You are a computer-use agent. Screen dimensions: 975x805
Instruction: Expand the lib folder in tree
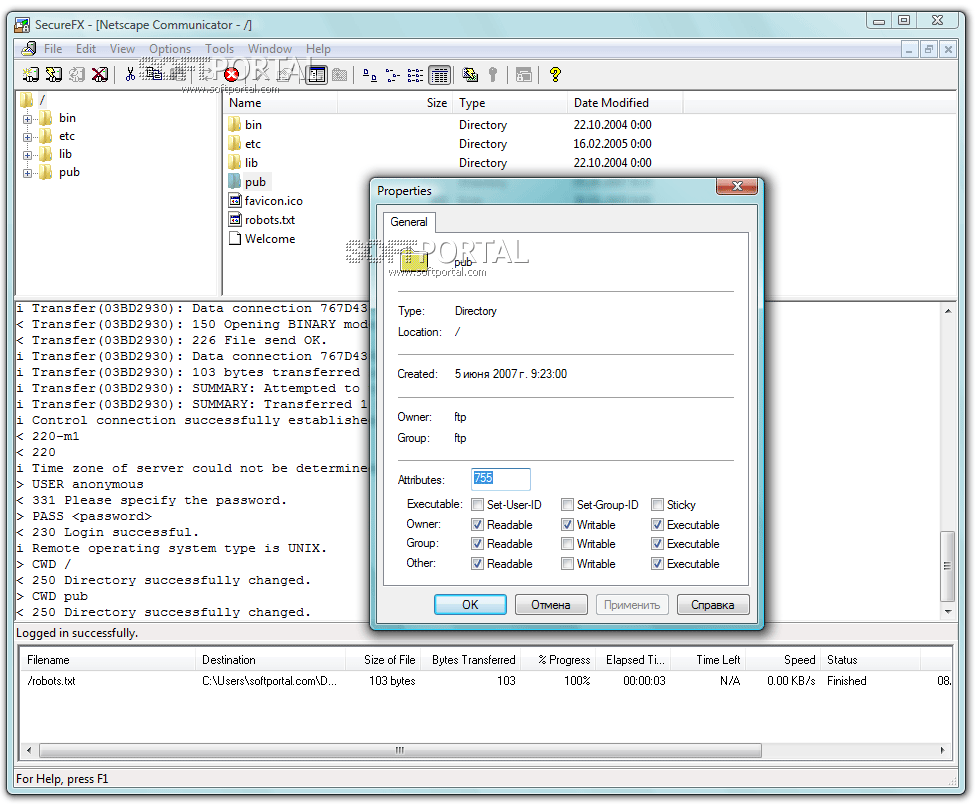pyautogui.click(x=27, y=155)
